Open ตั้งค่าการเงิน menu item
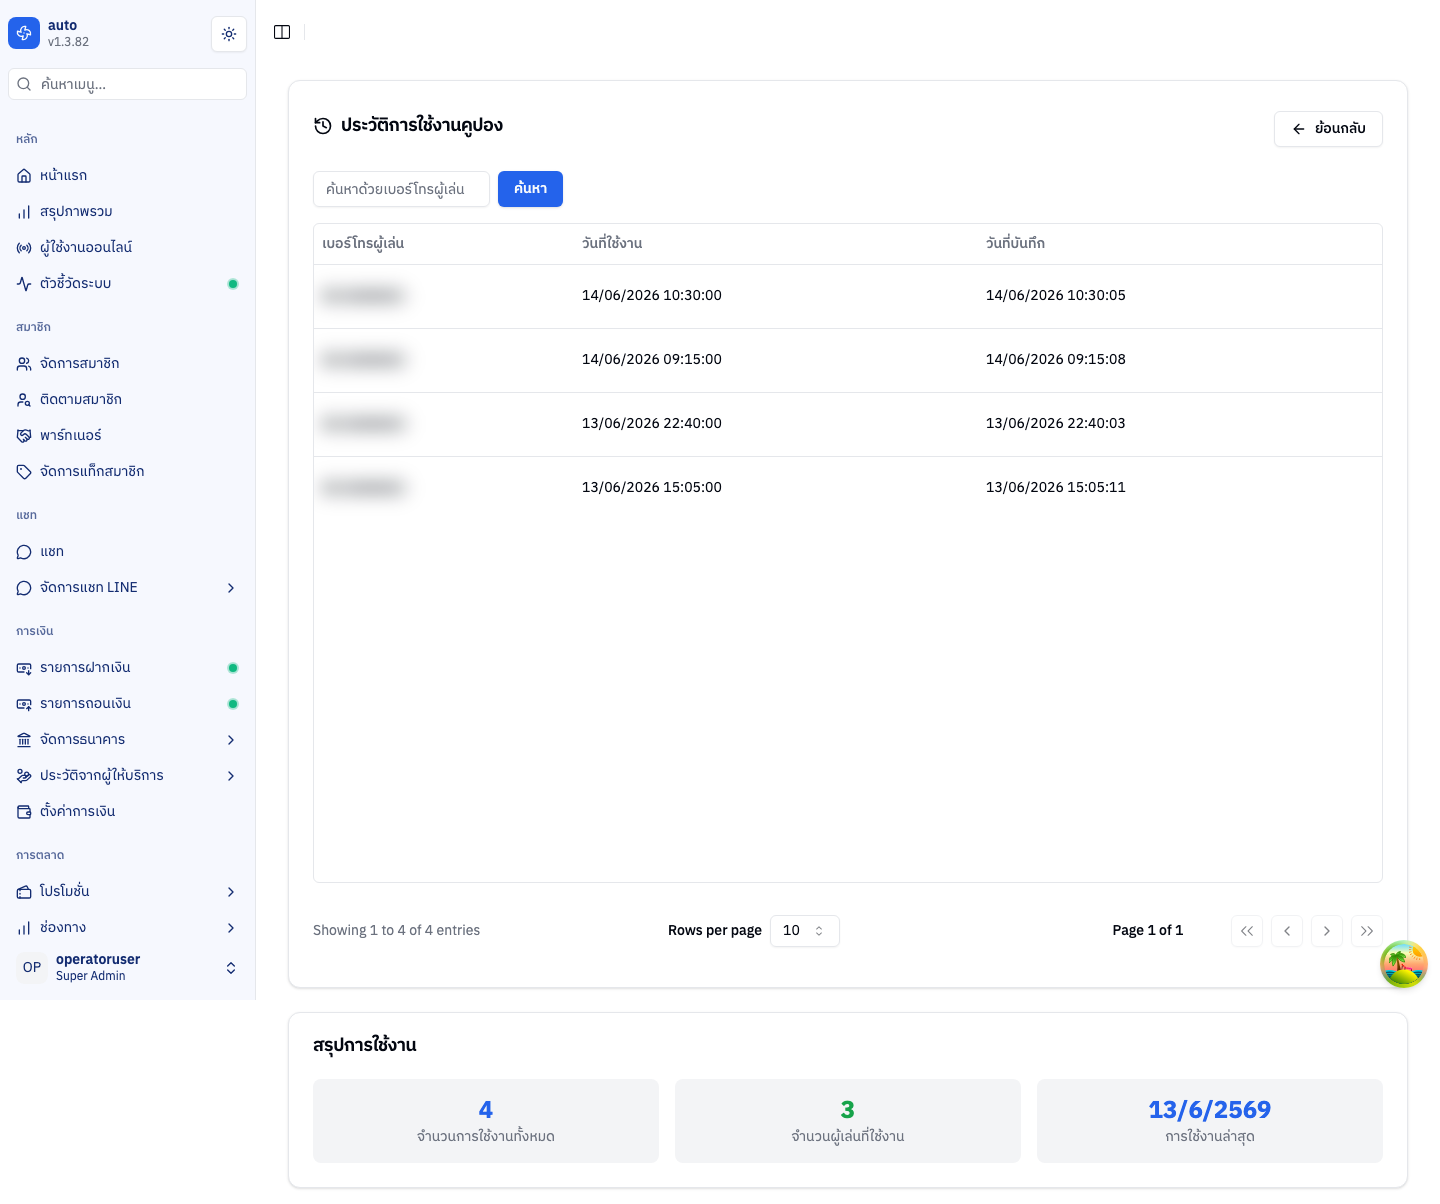 127,812
